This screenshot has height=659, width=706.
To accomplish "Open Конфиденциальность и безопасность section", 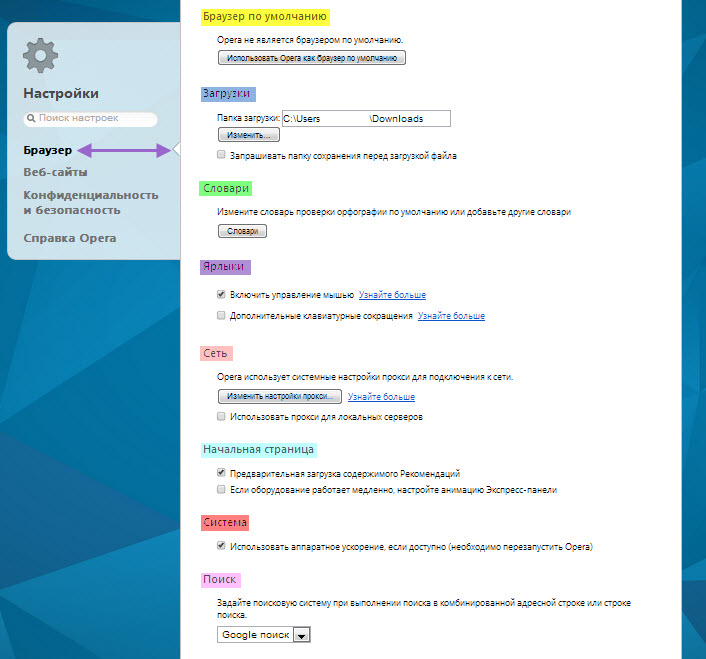I will (91, 203).
